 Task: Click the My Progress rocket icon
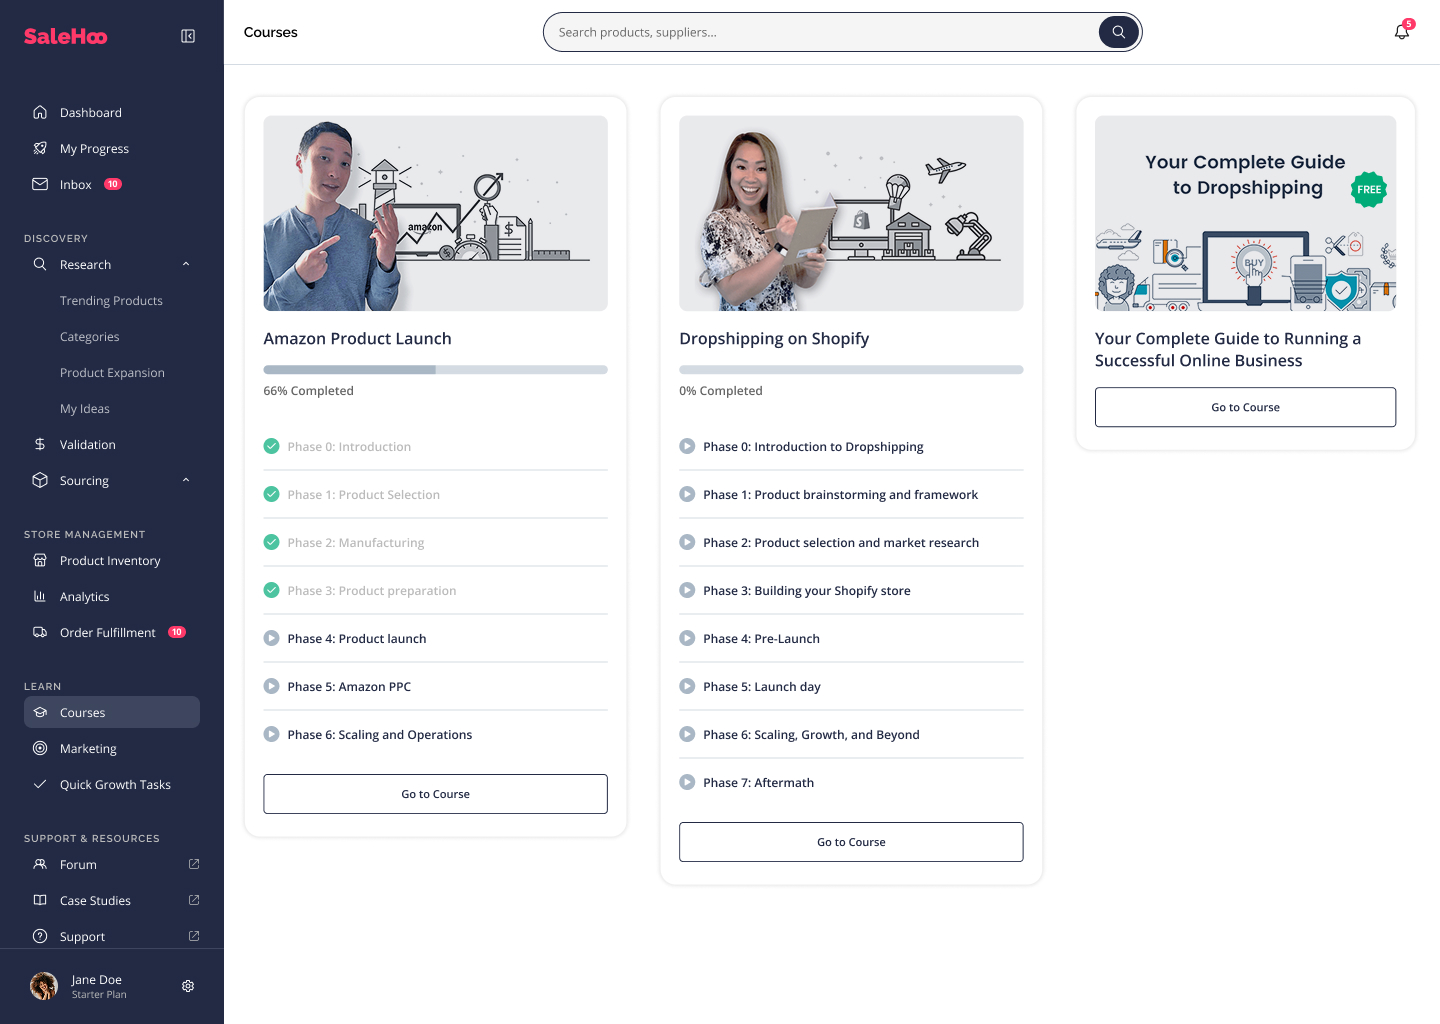click(40, 148)
